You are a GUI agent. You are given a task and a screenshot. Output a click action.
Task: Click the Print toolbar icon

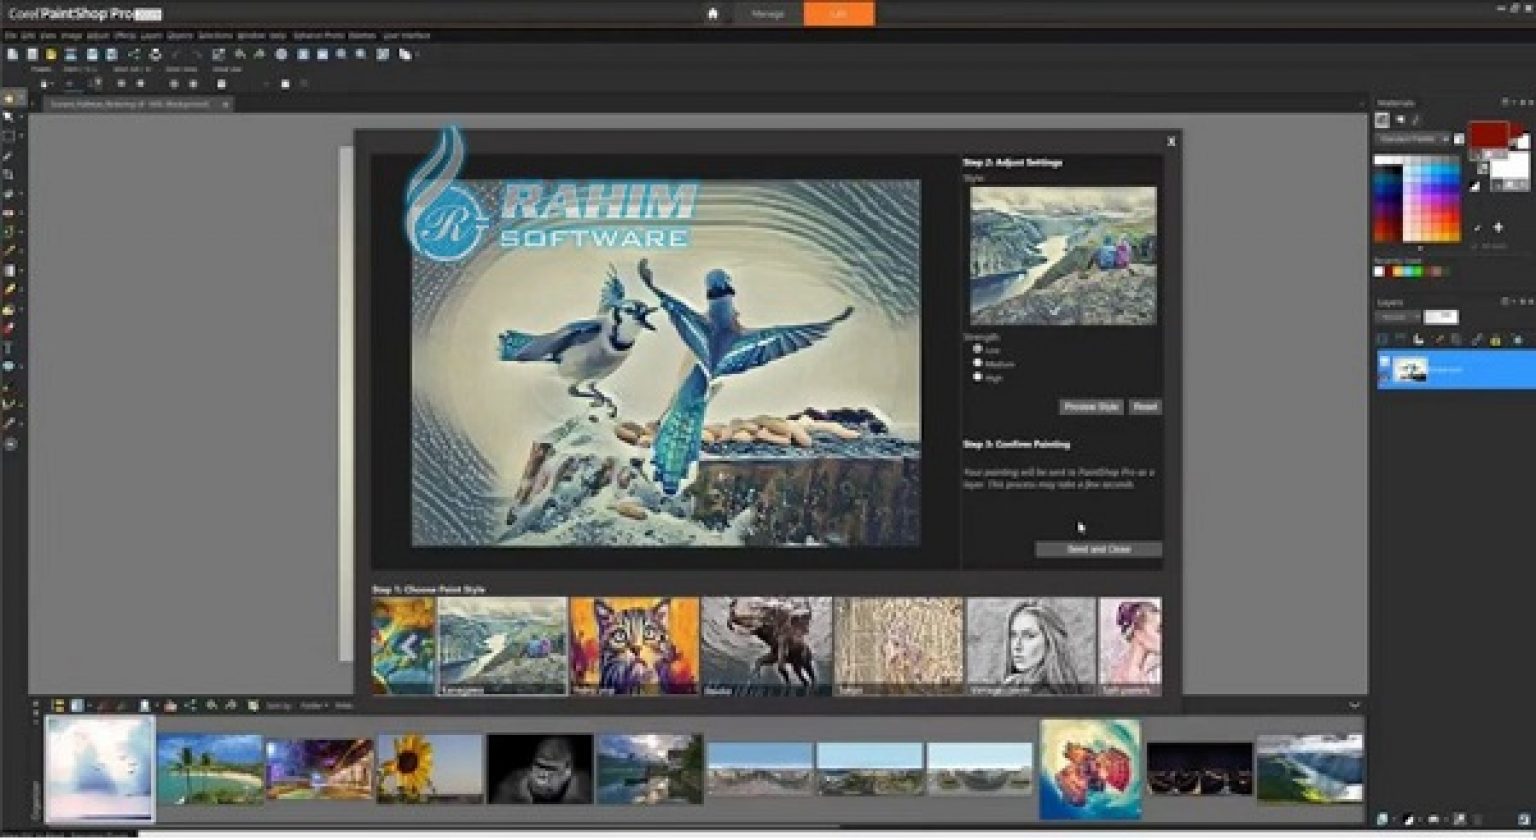coord(155,54)
